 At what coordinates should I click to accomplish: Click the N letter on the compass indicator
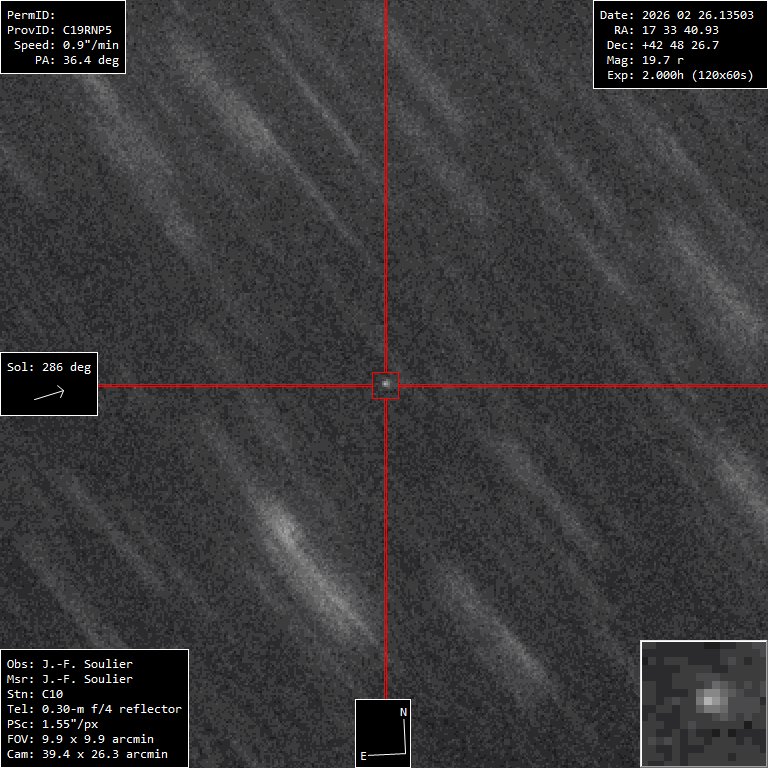pyautogui.click(x=403, y=712)
